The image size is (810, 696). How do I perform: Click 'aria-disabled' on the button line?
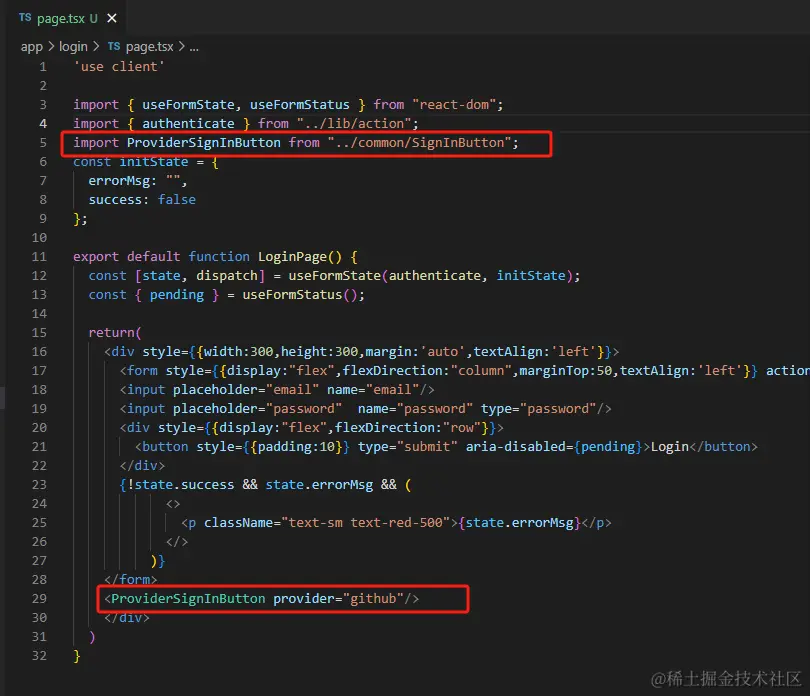pyautogui.click(x=516, y=447)
